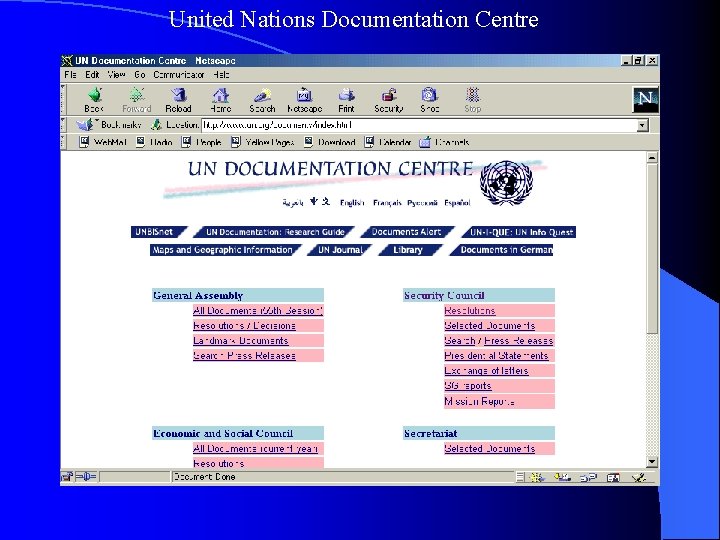The height and width of the screenshot is (540, 720).
Task: Open Secretariat Selected Documents link
Action: coord(489,449)
